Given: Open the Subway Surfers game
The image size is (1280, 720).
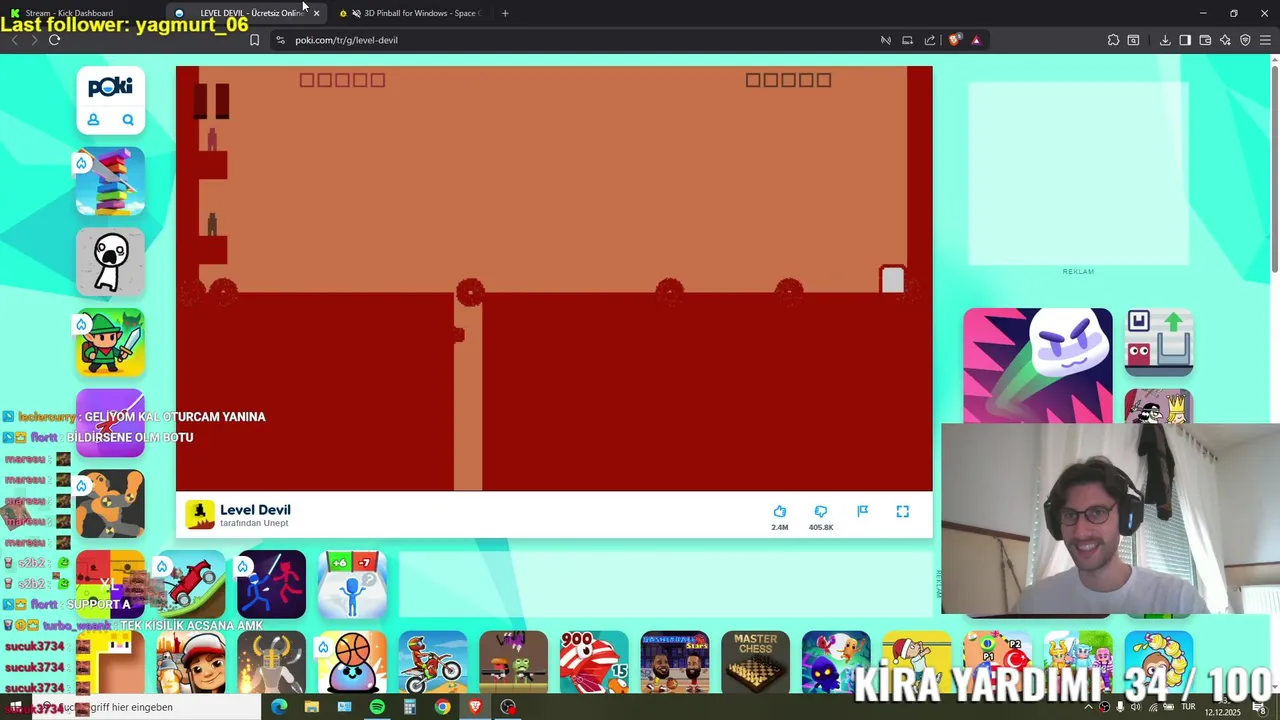Looking at the screenshot, I should (190, 662).
